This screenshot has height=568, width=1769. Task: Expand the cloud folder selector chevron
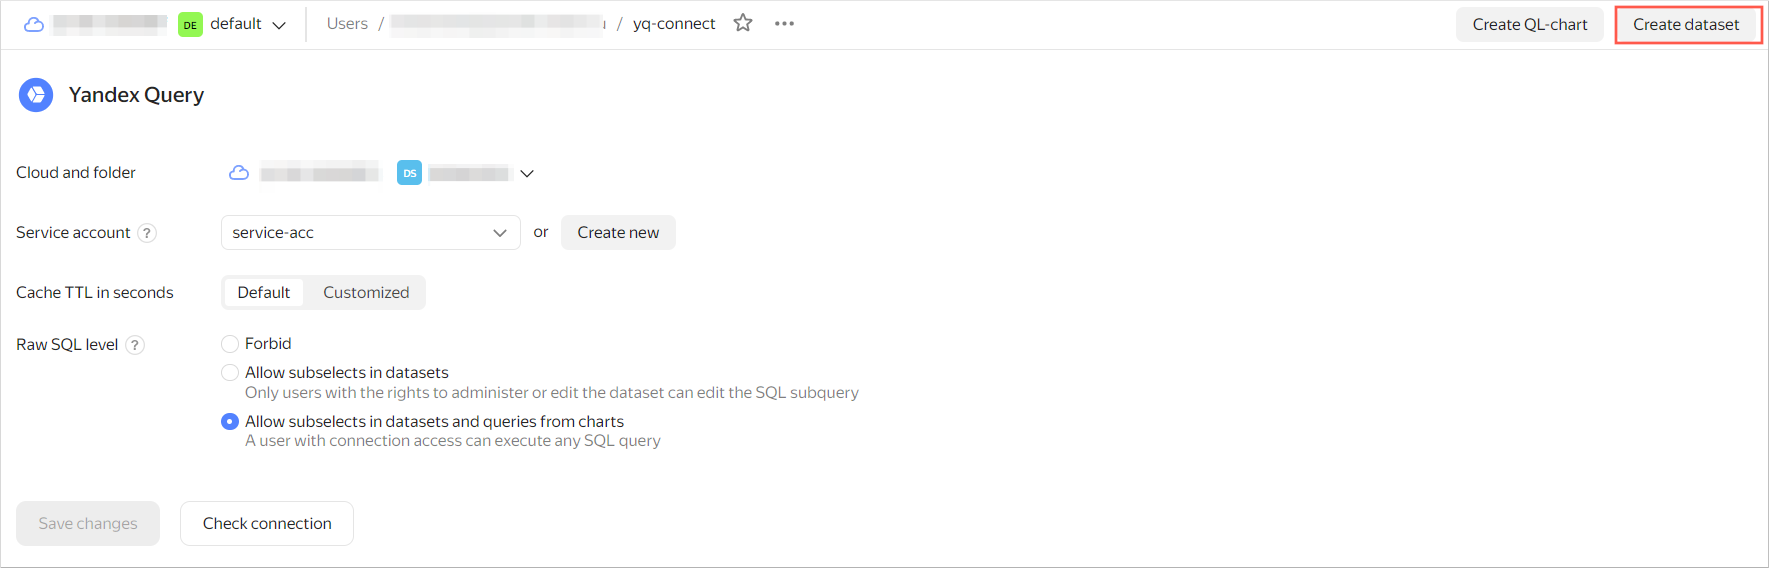pos(527,173)
